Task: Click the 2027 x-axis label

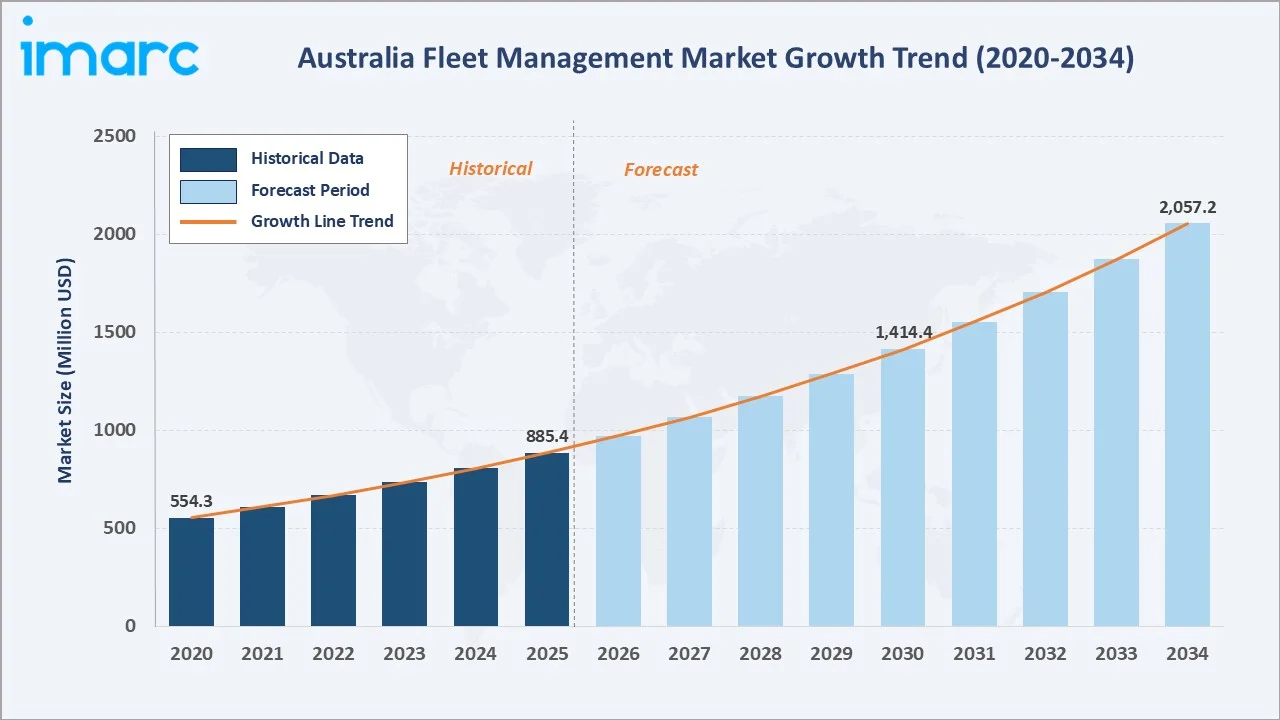Action: 689,654
